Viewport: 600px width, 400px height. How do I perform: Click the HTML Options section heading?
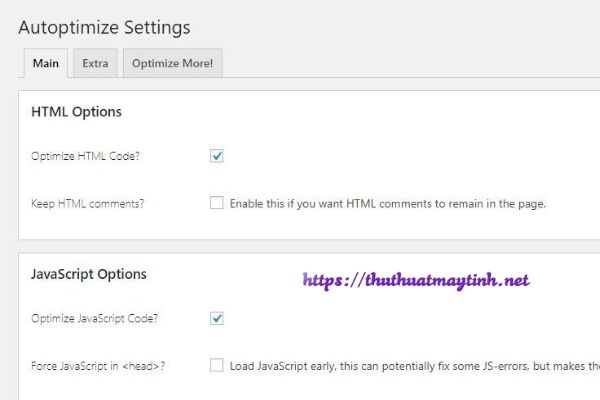click(x=77, y=111)
